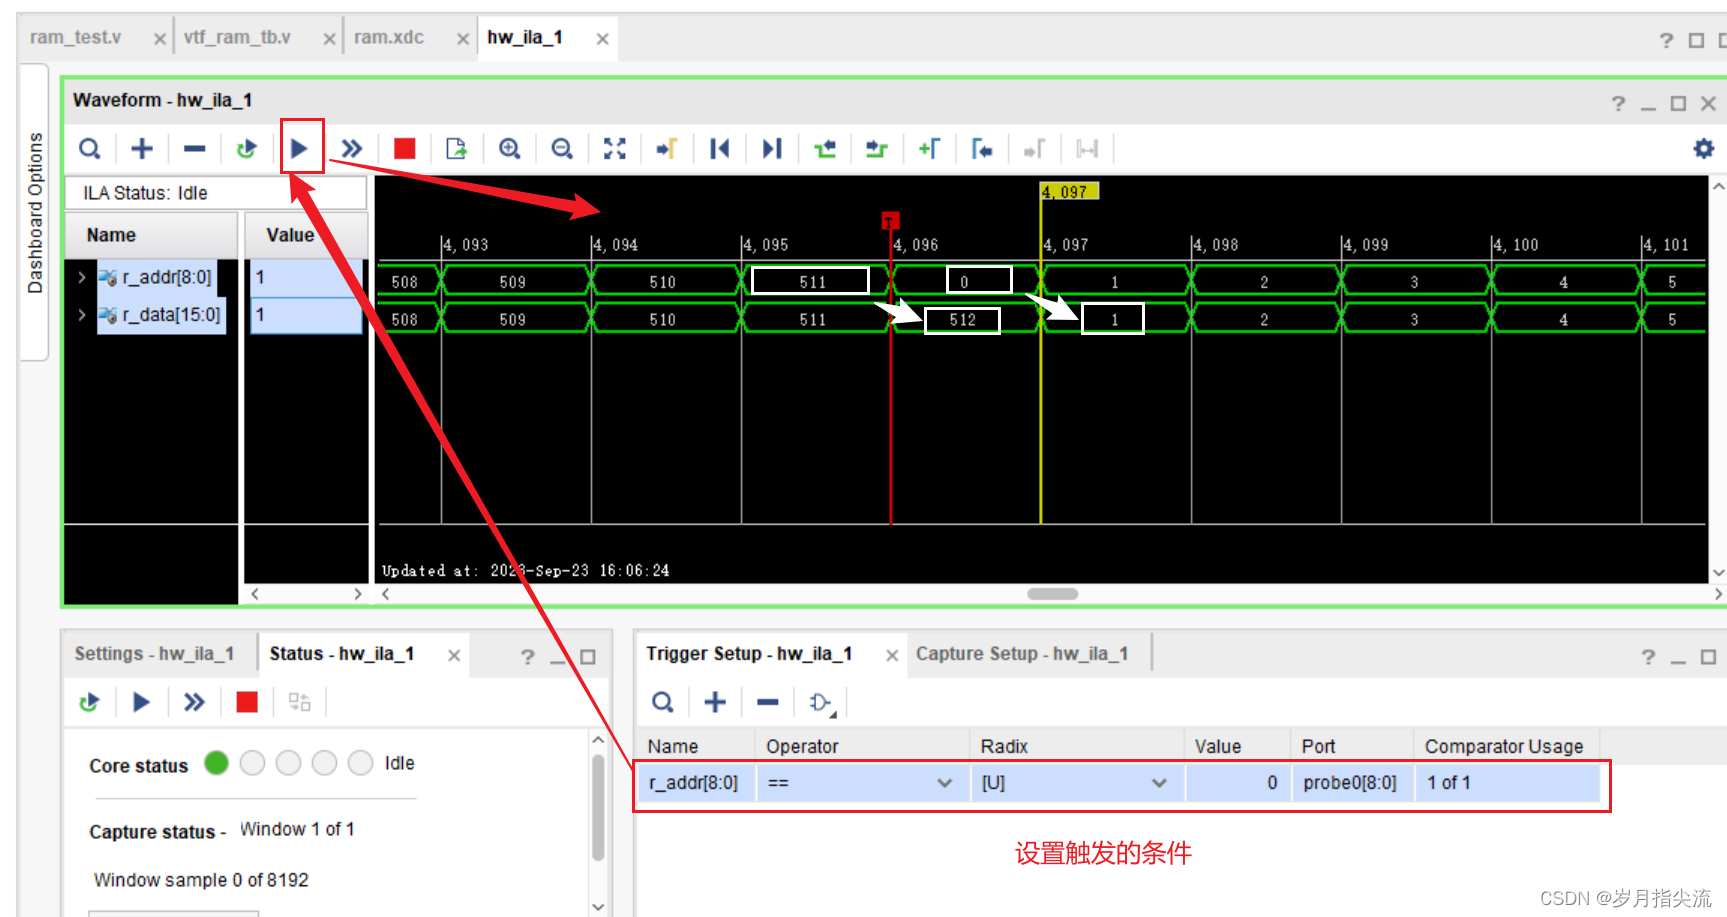Image resolution: width=1727 pixels, height=917 pixels.
Task: Click the green Core status indicator
Action: [216, 763]
